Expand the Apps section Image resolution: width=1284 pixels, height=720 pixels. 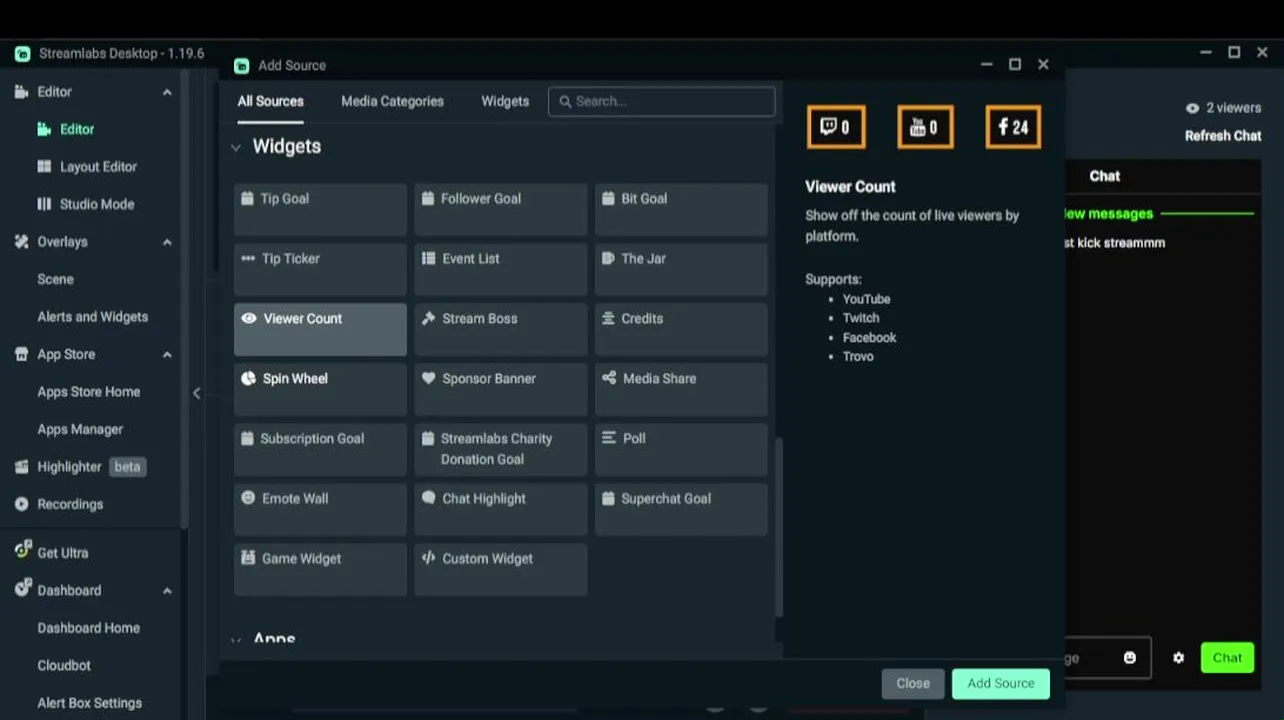236,640
